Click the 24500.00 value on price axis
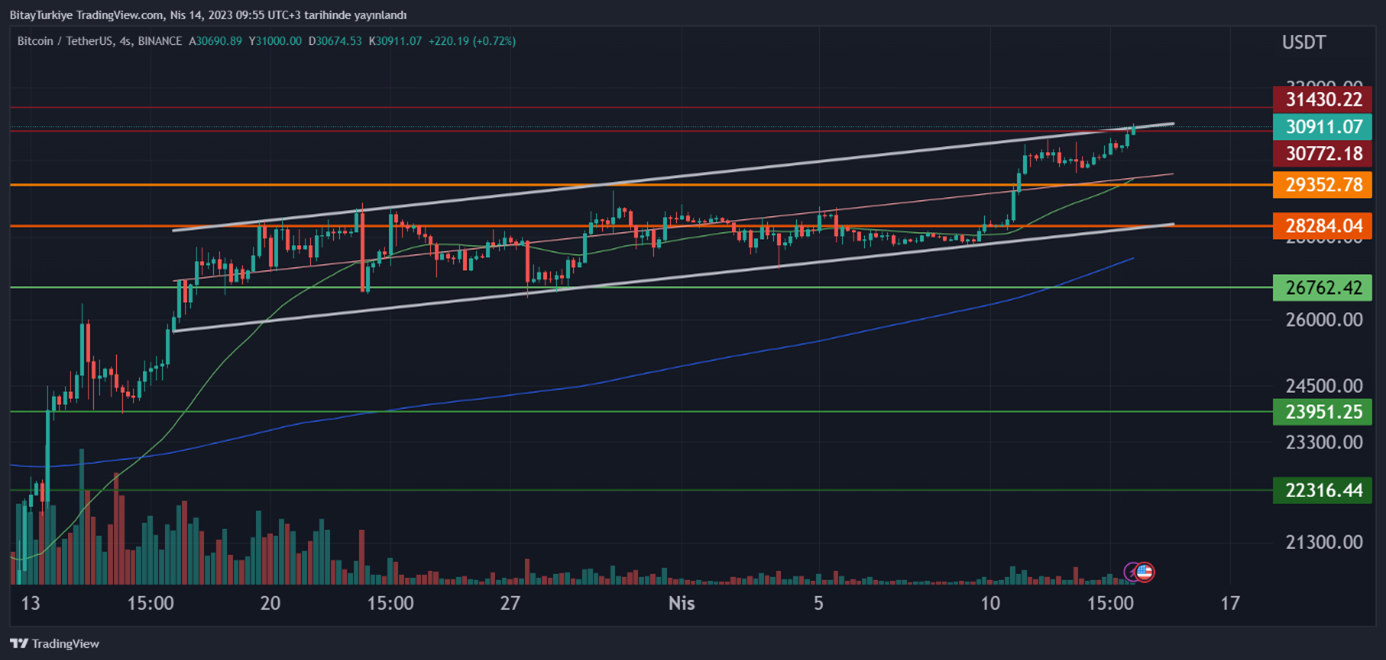This screenshot has height=660, width=1386. (1324, 386)
